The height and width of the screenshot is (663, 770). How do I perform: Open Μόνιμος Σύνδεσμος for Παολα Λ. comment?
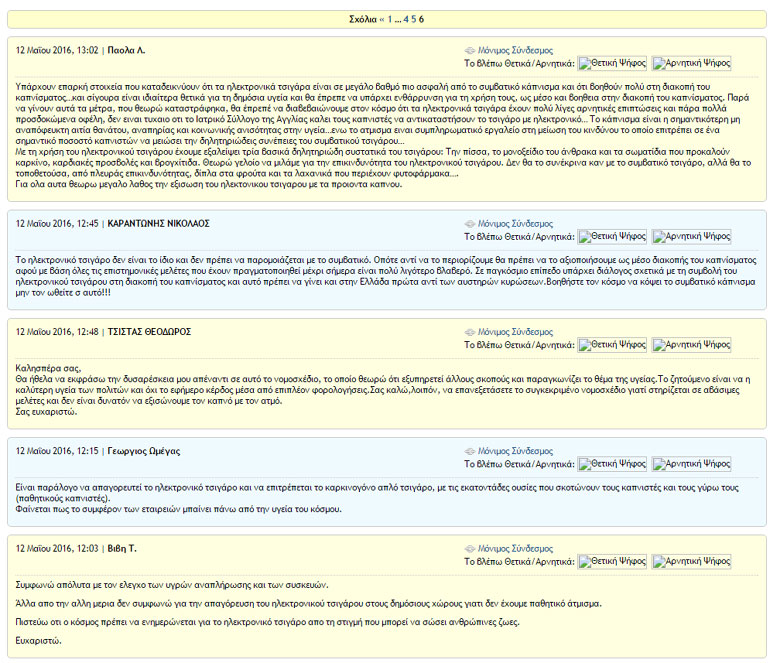tap(514, 49)
